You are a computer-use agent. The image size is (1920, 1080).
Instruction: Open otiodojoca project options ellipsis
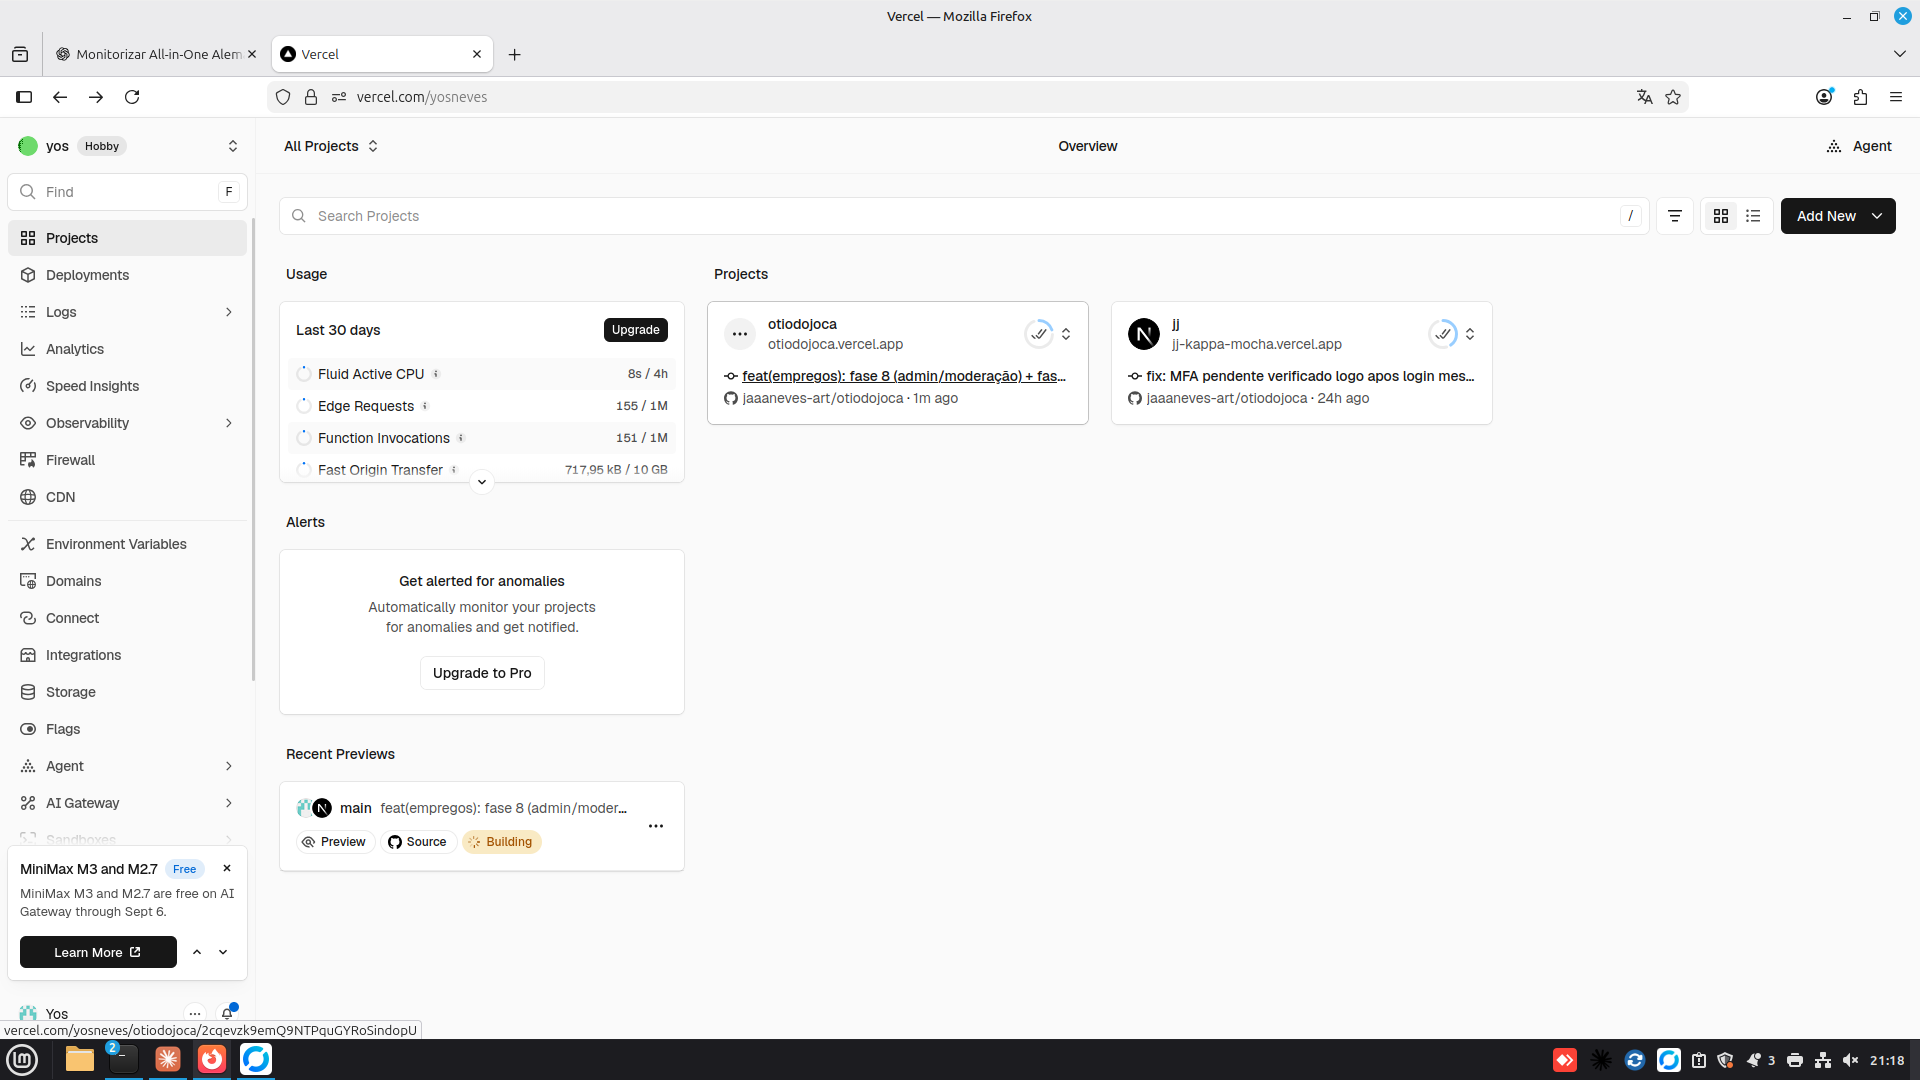pos(740,334)
